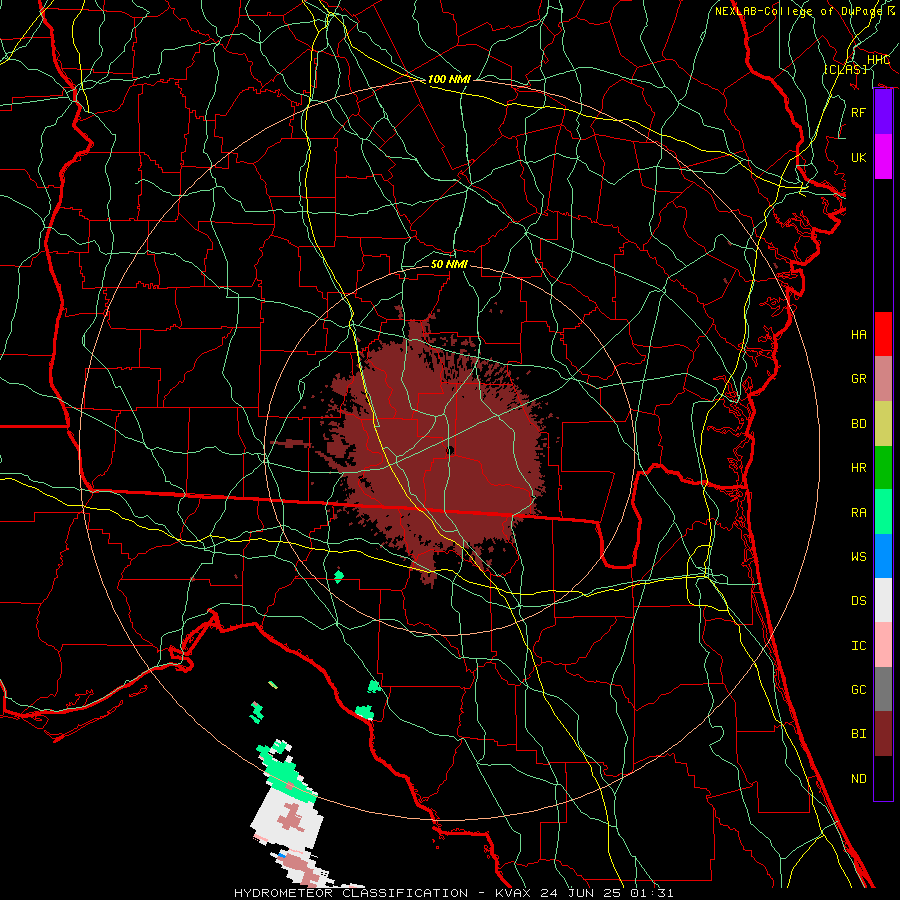Pick the RA light green swatch
Screen dimensions: 900x900
click(883, 512)
